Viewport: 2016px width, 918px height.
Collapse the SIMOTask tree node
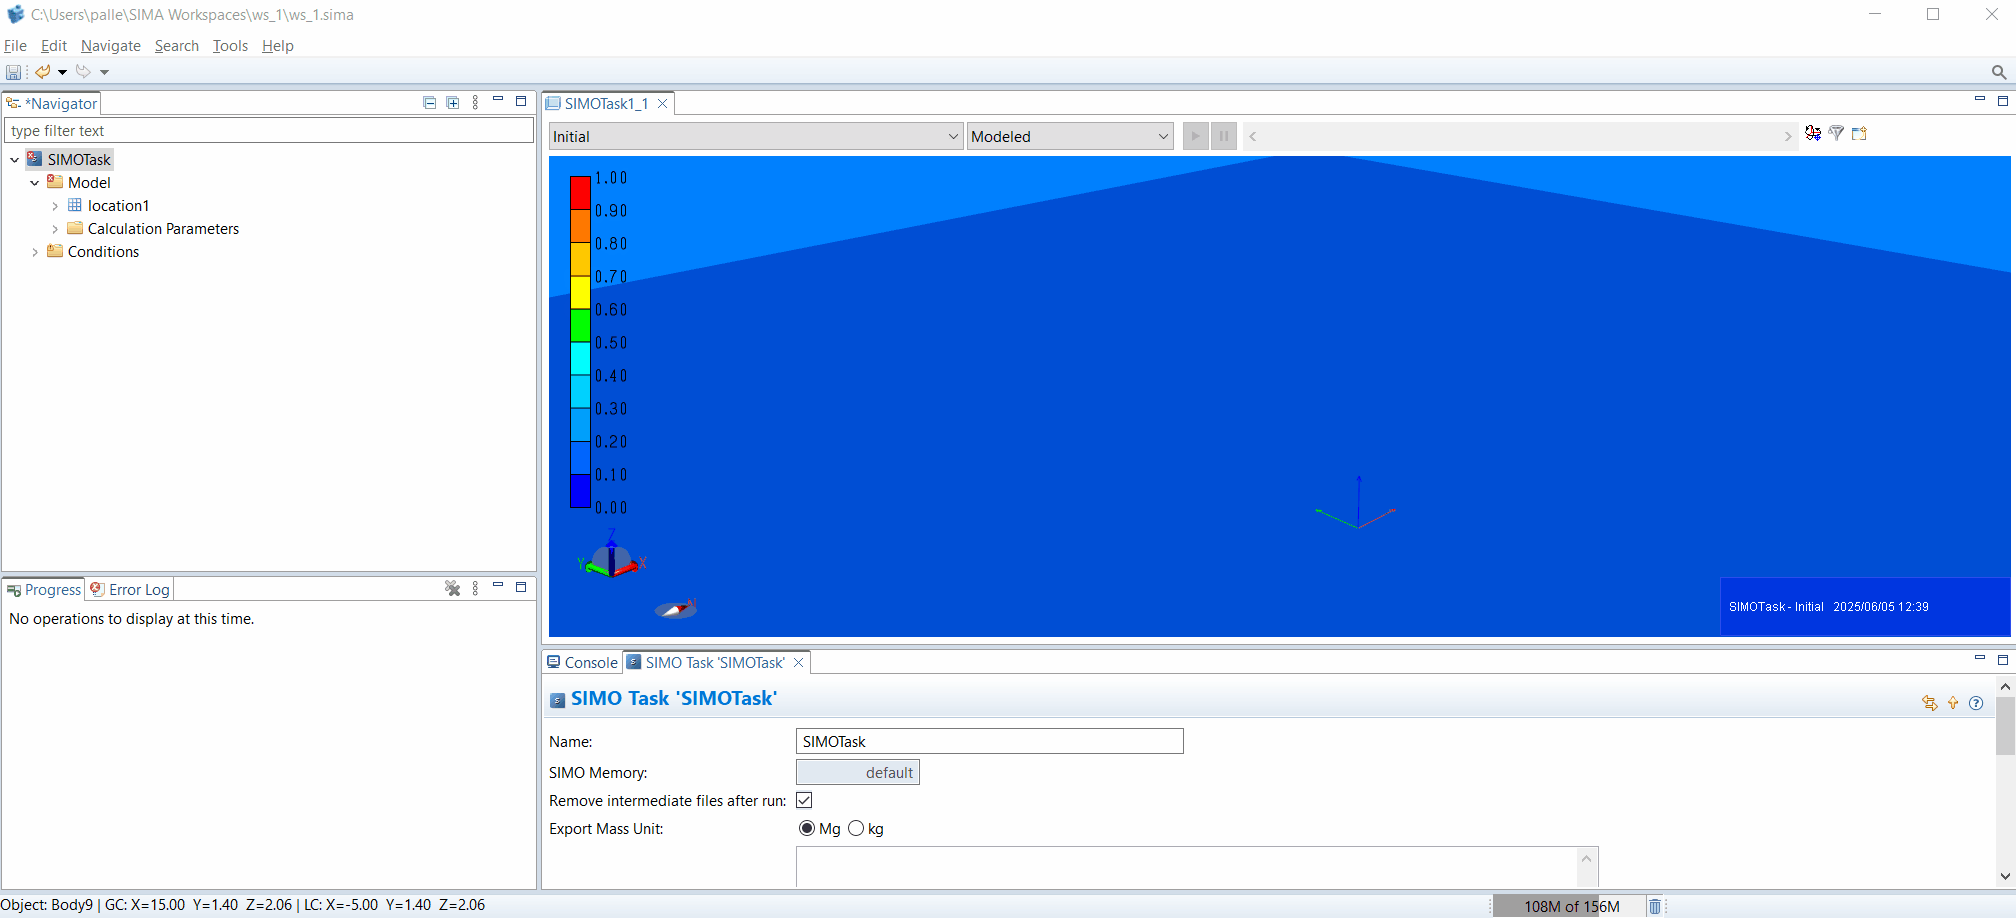(15, 160)
